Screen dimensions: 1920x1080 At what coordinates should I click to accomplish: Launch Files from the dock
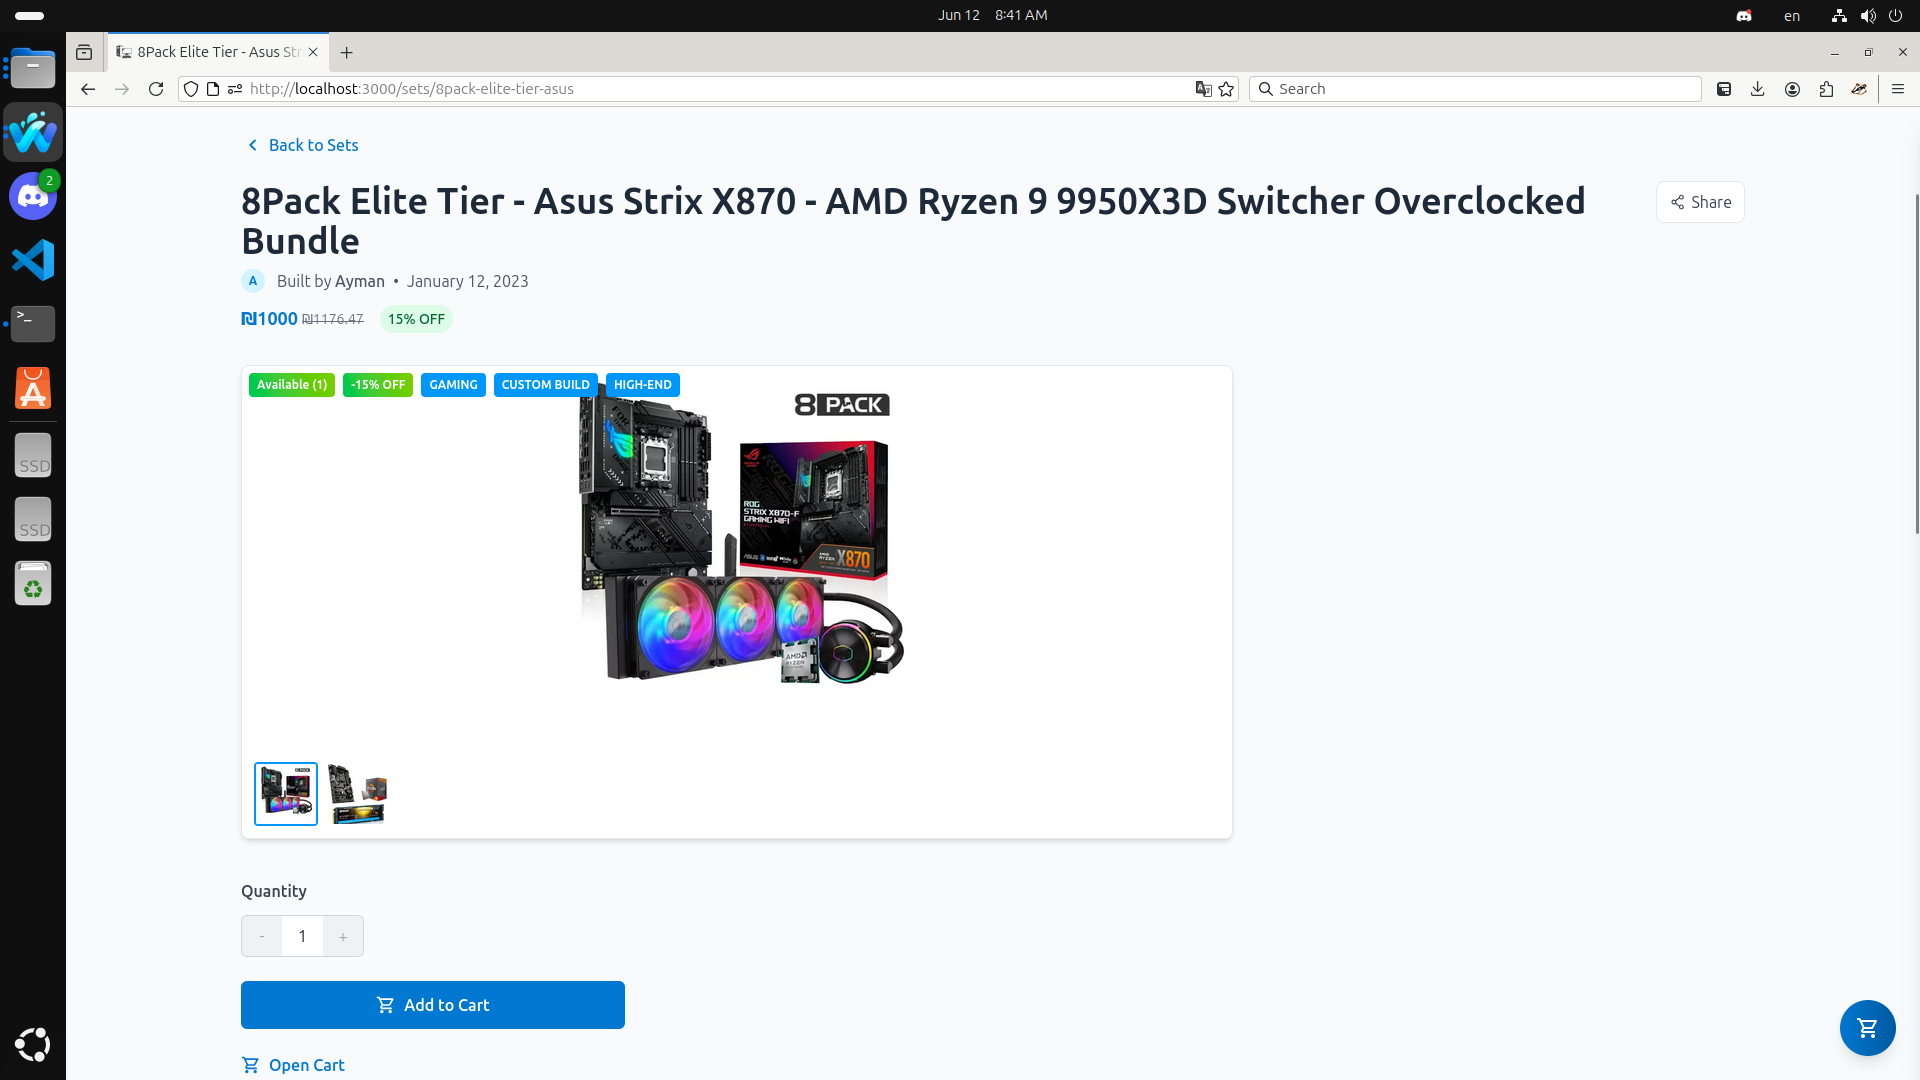click(x=33, y=69)
